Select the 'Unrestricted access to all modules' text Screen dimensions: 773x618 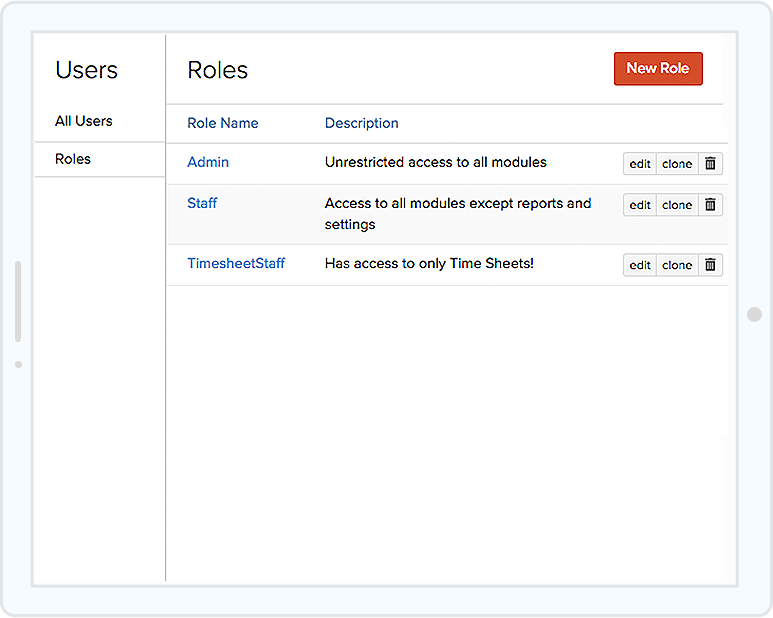point(435,162)
